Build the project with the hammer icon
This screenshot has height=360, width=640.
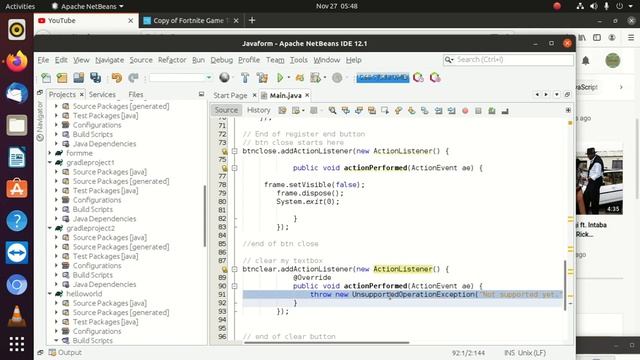(x=245, y=78)
